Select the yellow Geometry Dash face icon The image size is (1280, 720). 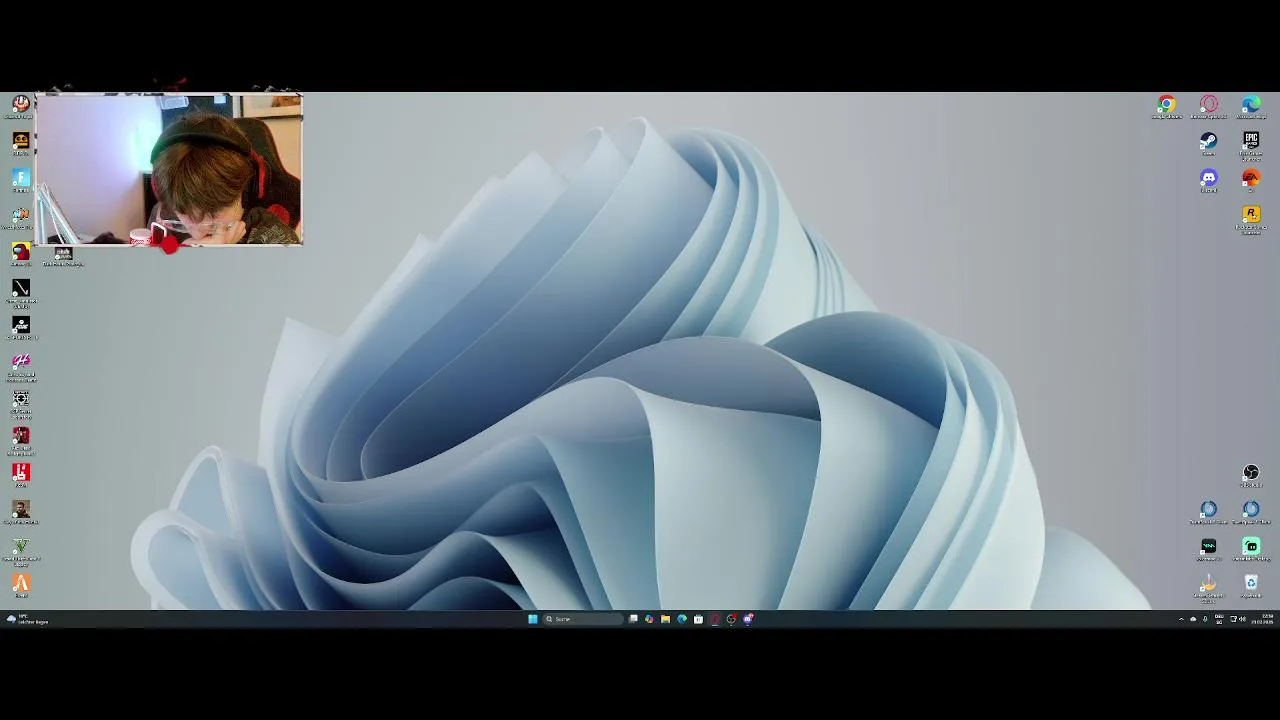pos(21,141)
